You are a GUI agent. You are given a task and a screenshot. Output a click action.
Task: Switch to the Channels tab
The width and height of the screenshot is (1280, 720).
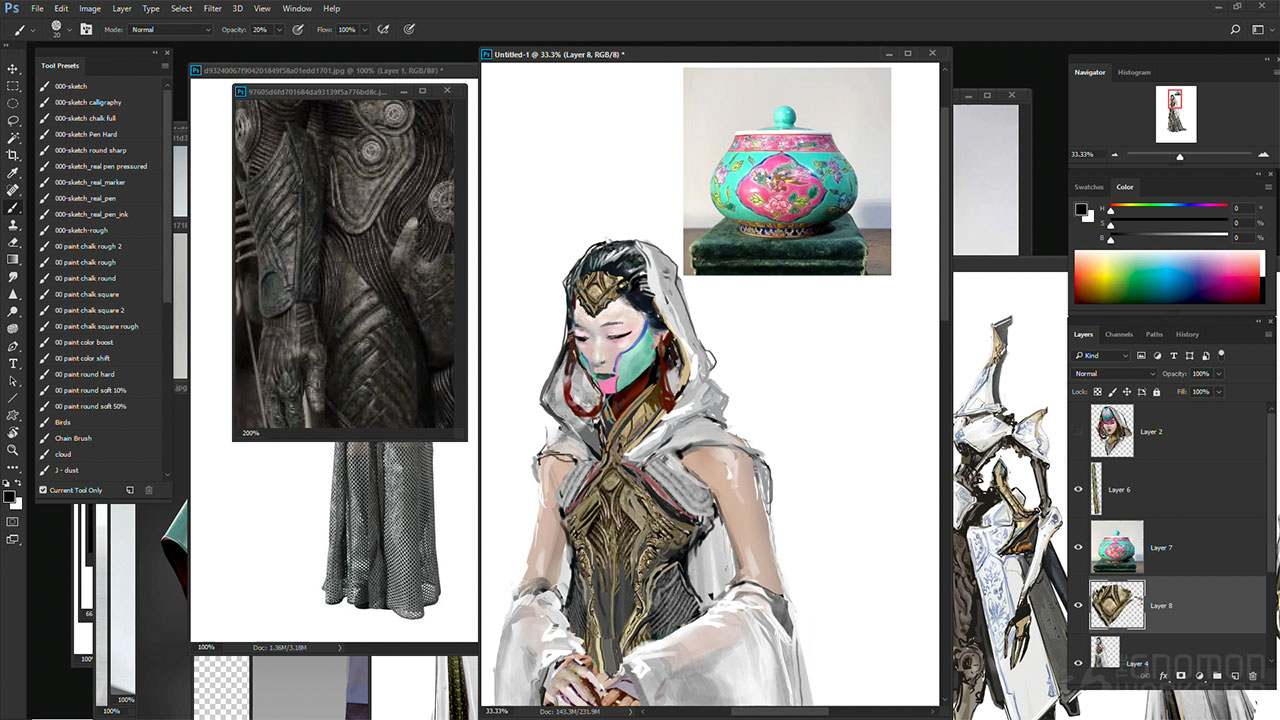pos(1118,334)
